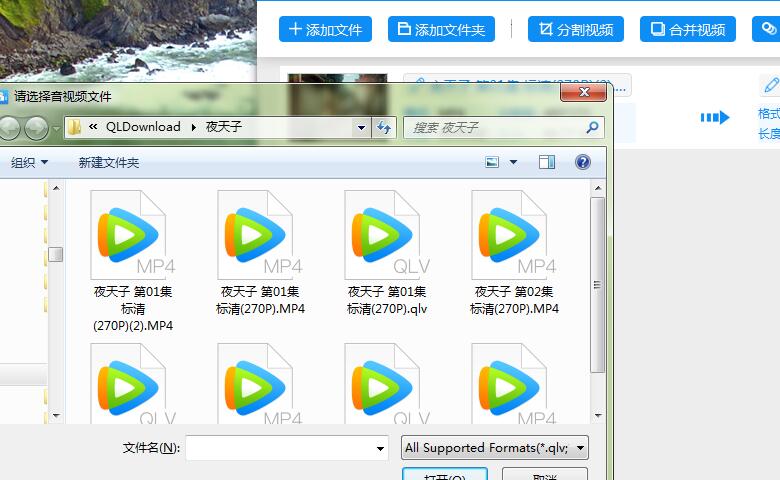Click the 夜天子 path segment

(x=224, y=127)
